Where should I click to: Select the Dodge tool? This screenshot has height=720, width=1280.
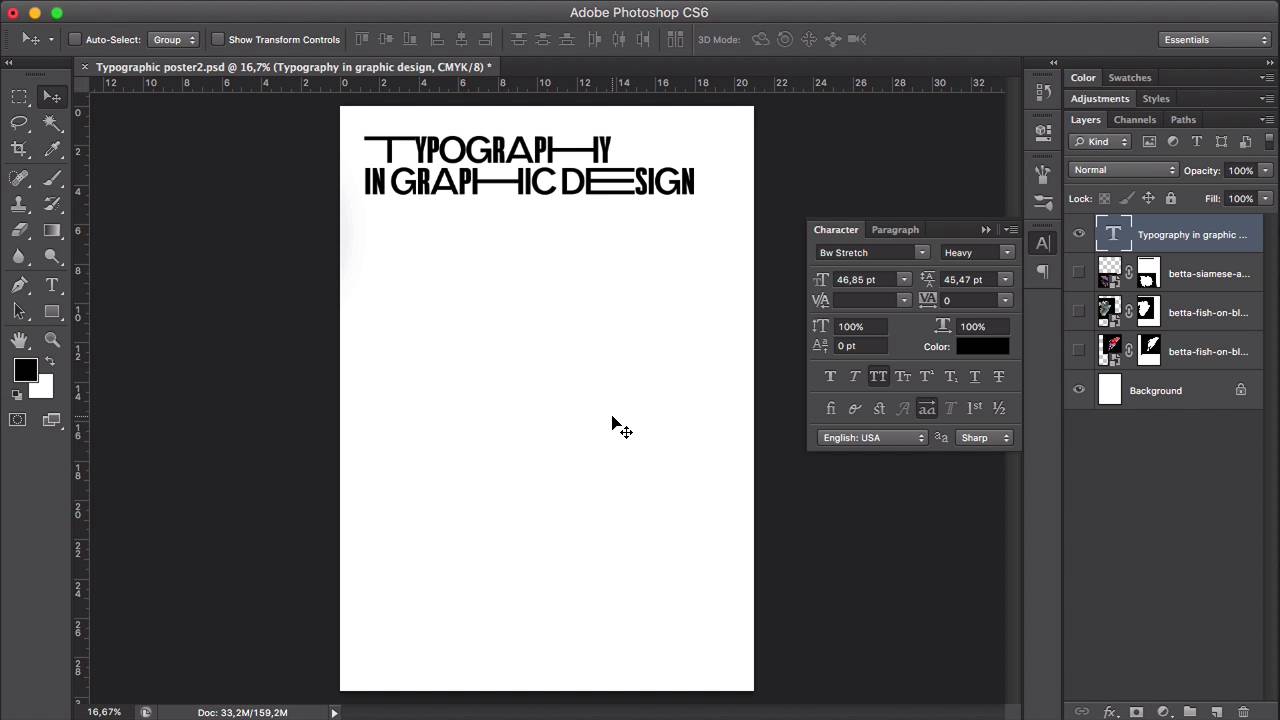click(x=52, y=256)
